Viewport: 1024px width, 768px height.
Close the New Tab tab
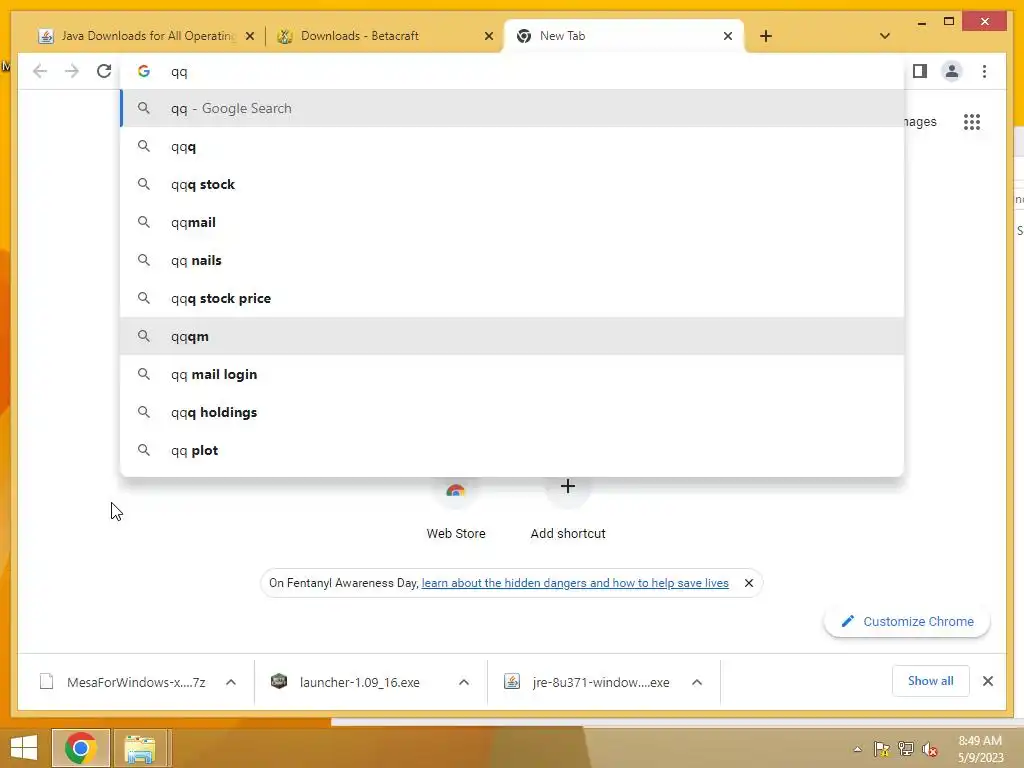point(728,37)
